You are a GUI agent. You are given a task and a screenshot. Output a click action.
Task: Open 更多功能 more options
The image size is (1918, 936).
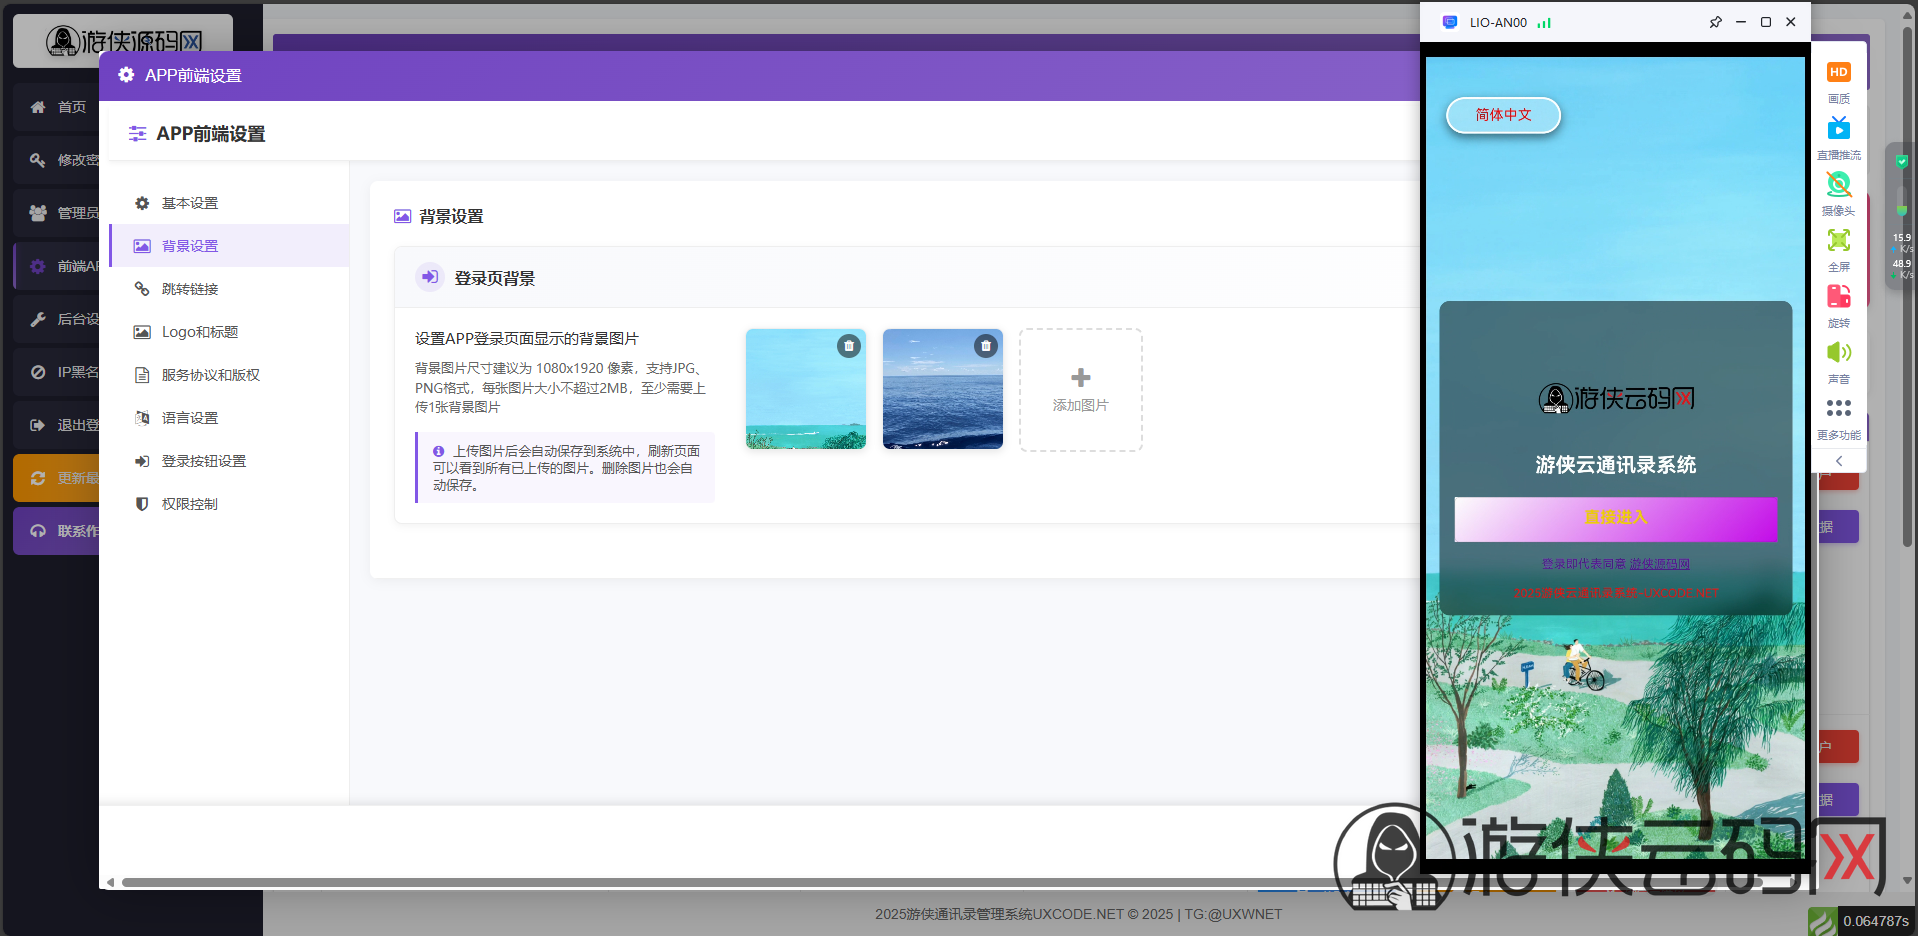click(x=1839, y=417)
